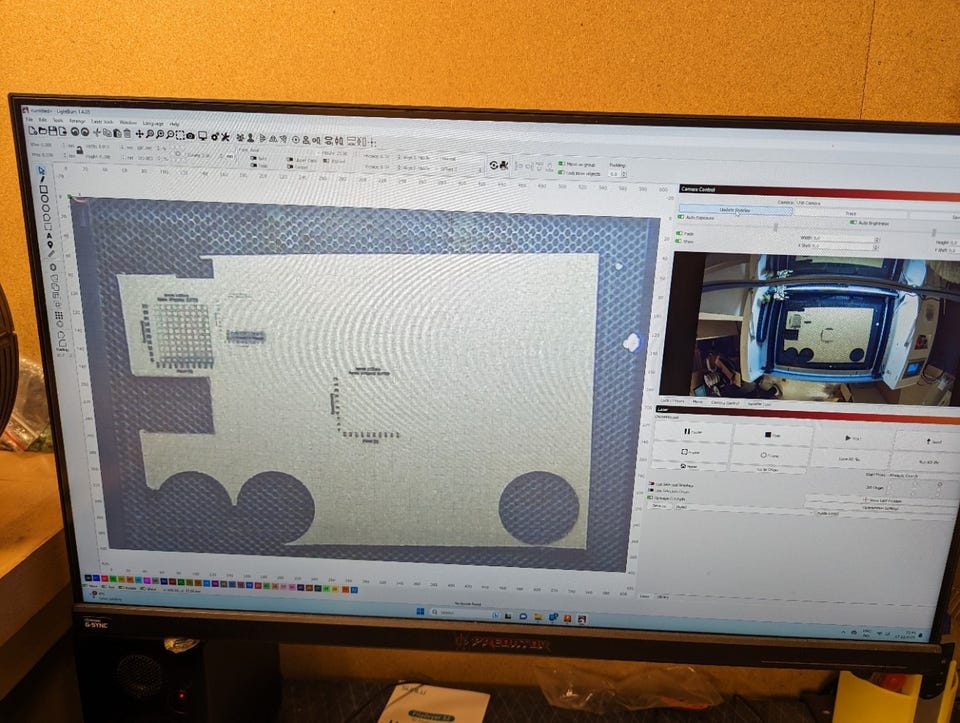This screenshot has height=723, width=960.
Task: Open Device Settings wrench icon
Action: click(225, 136)
